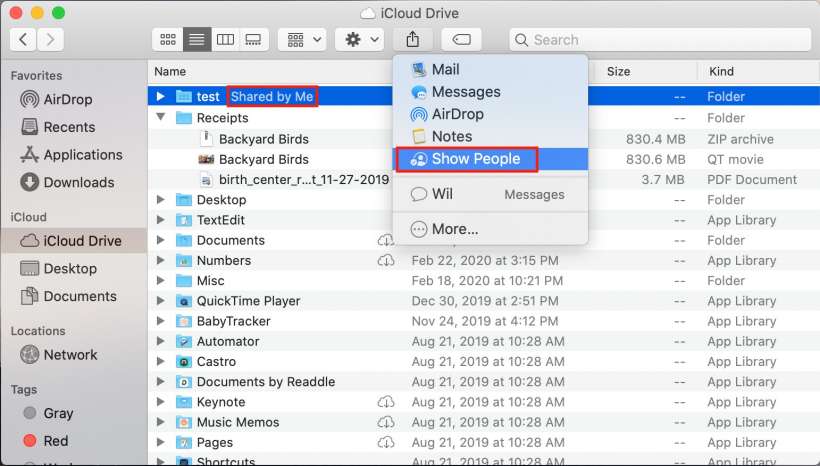Expand the QuickTime Player folder triangle
Image resolution: width=820 pixels, height=466 pixels.
click(x=161, y=301)
